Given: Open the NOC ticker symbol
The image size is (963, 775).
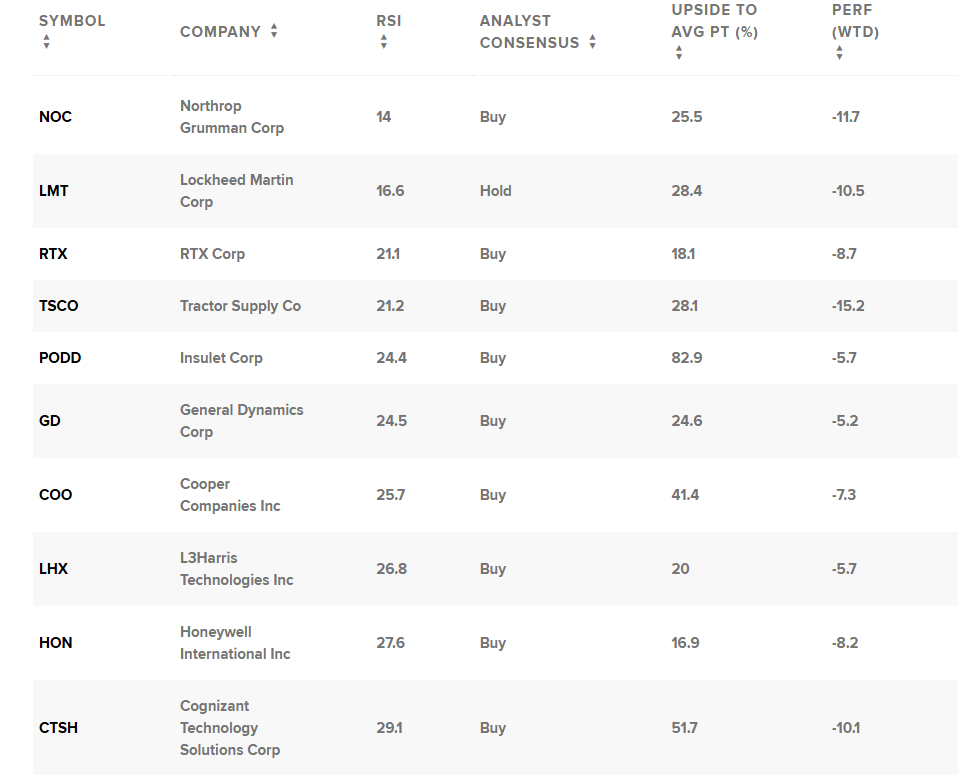Looking at the screenshot, I should pyautogui.click(x=55, y=117).
